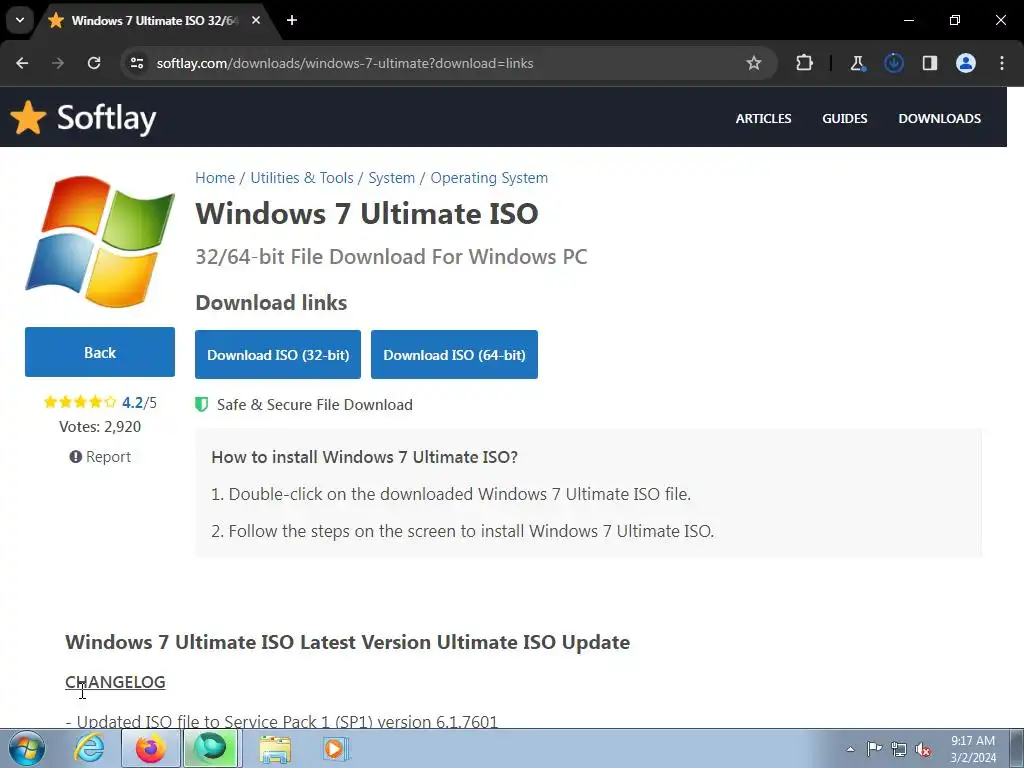Switch to the green browser taskbar icon
The height and width of the screenshot is (768, 1024).
[210, 748]
